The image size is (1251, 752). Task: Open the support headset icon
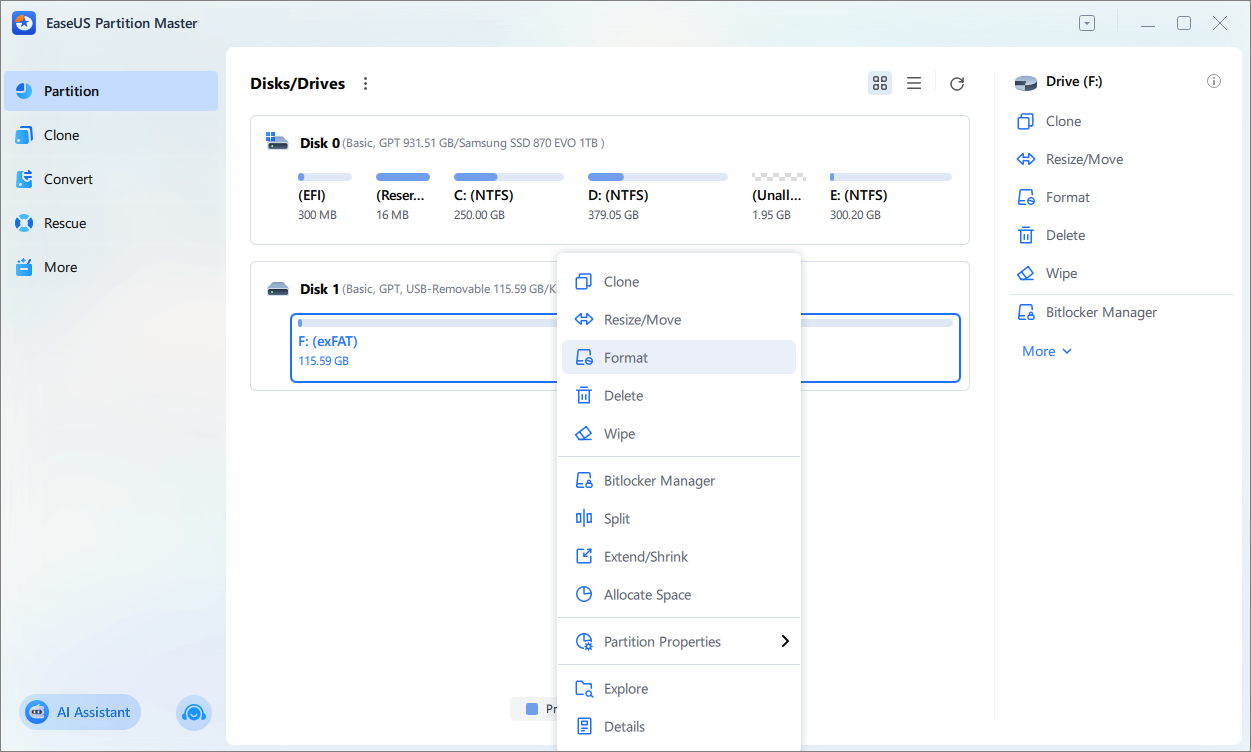(x=194, y=712)
